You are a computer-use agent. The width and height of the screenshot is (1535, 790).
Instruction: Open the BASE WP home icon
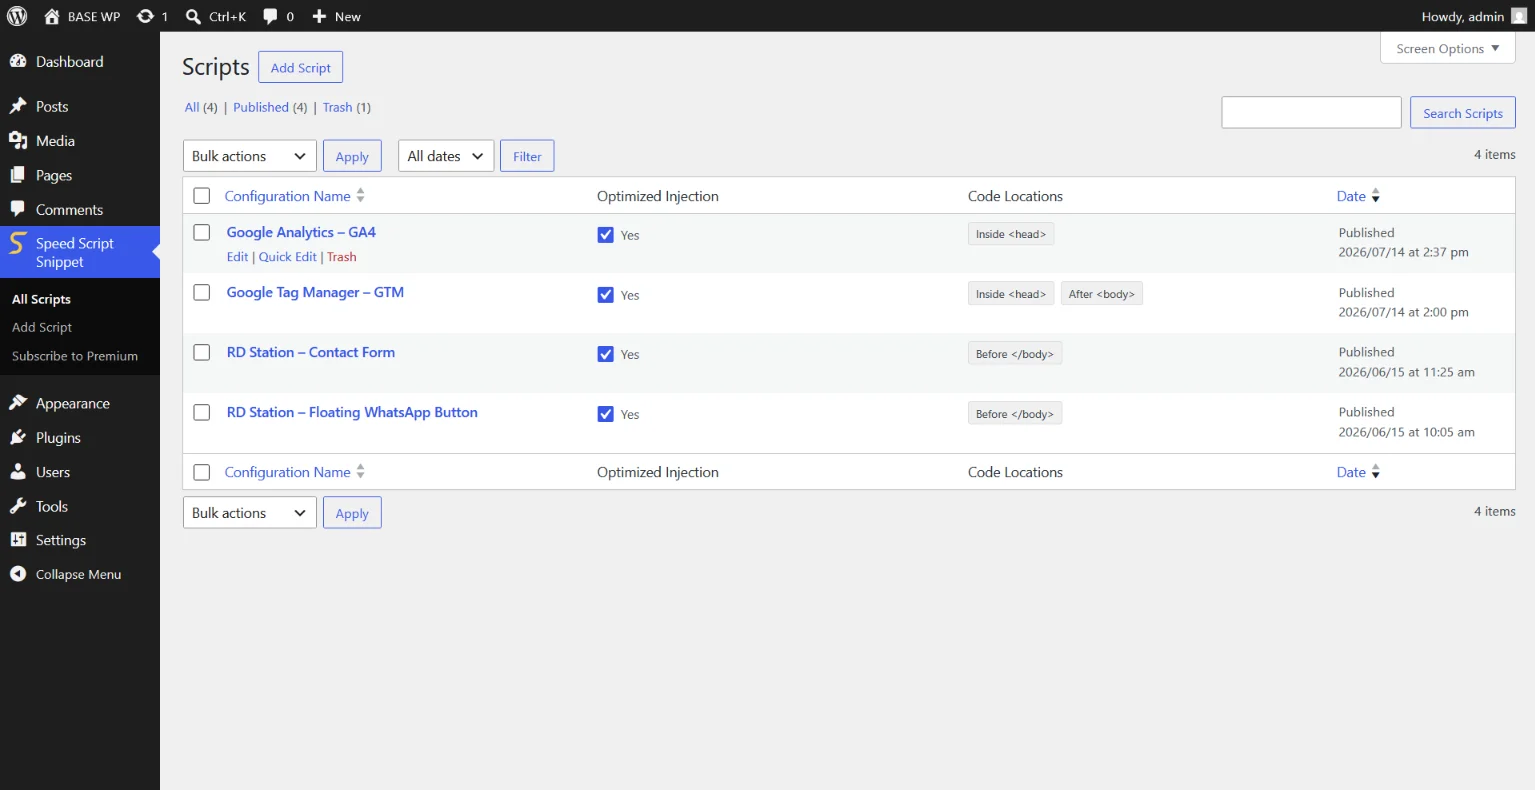click(52, 16)
